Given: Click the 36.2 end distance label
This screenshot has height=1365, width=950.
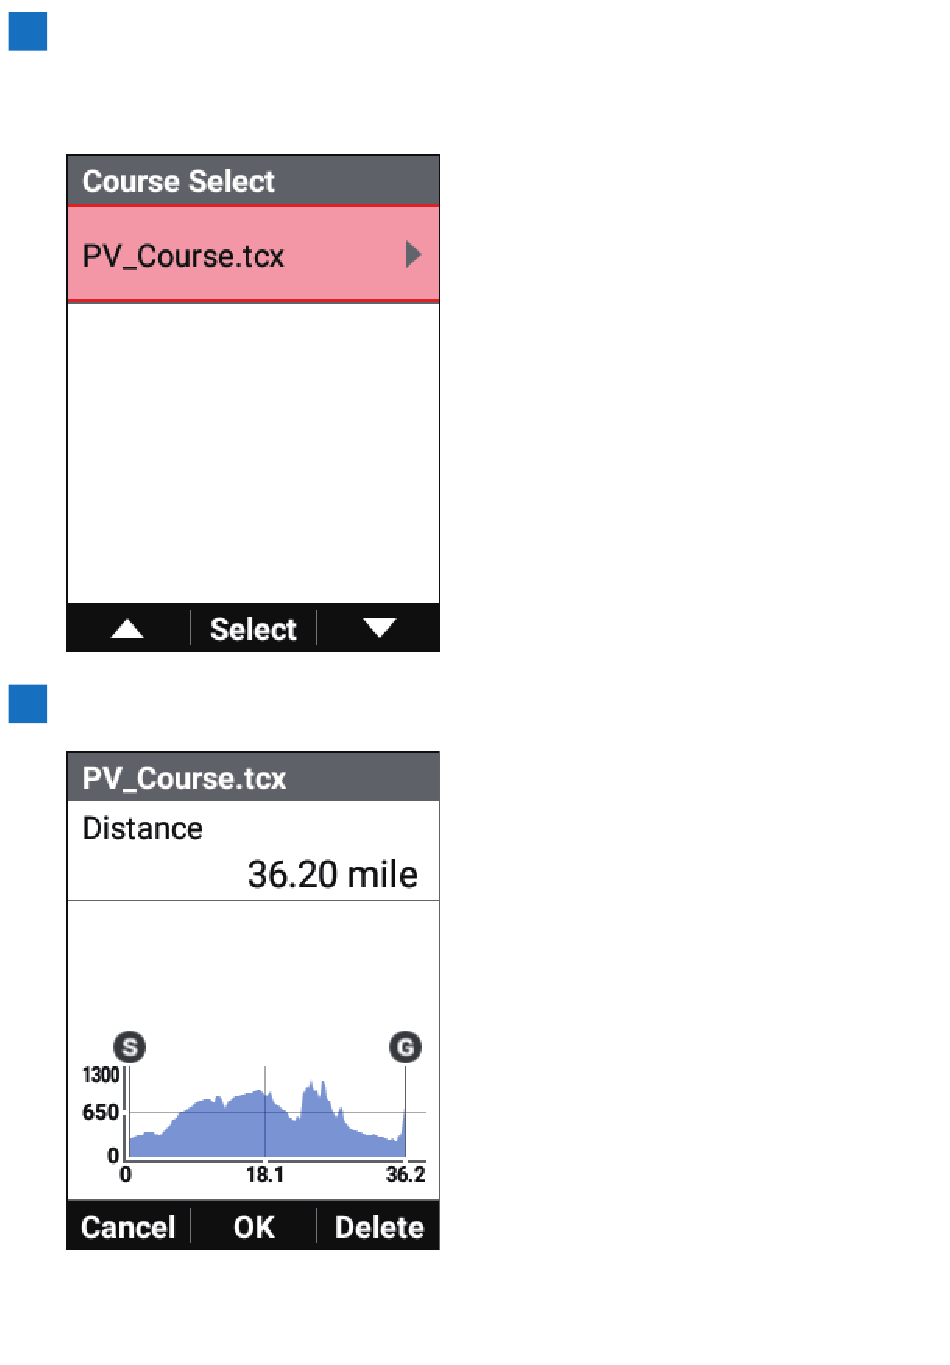Looking at the screenshot, I should pos(406,1174).
